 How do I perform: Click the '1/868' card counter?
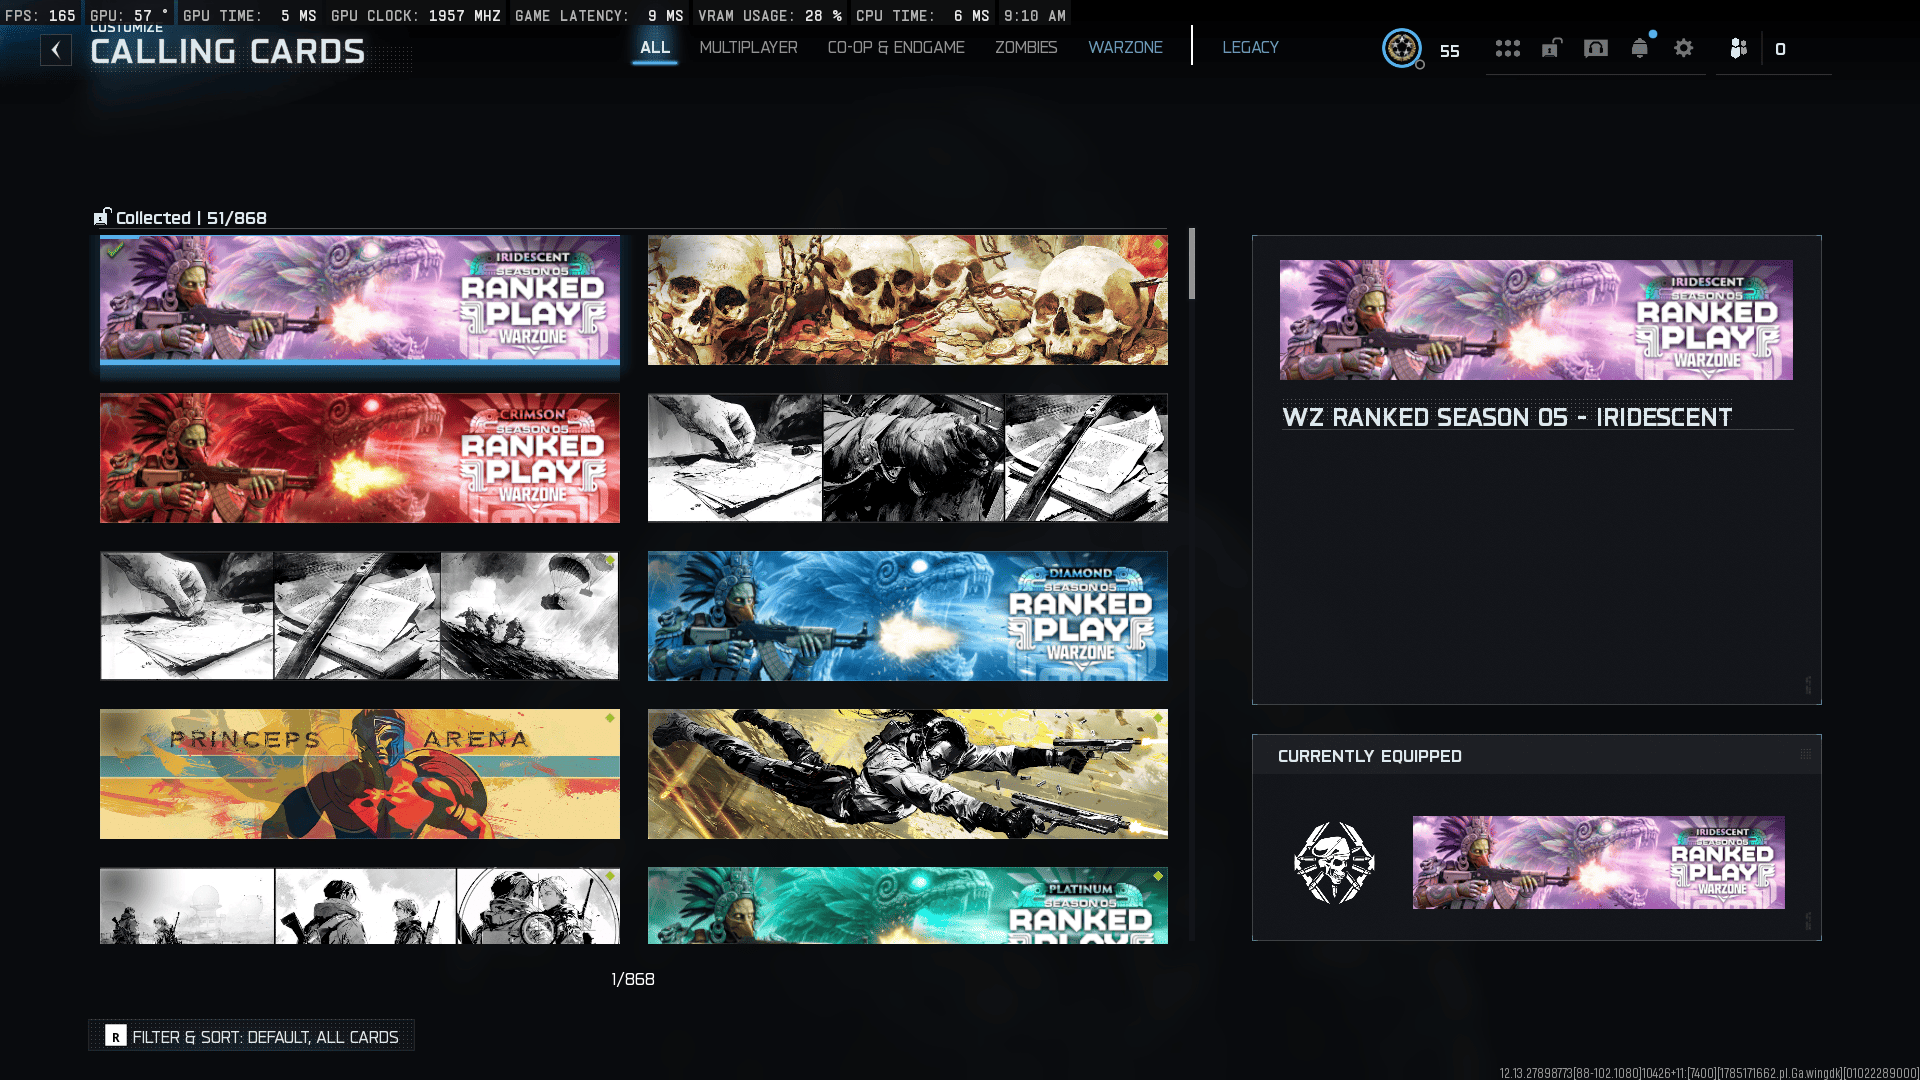633,979
